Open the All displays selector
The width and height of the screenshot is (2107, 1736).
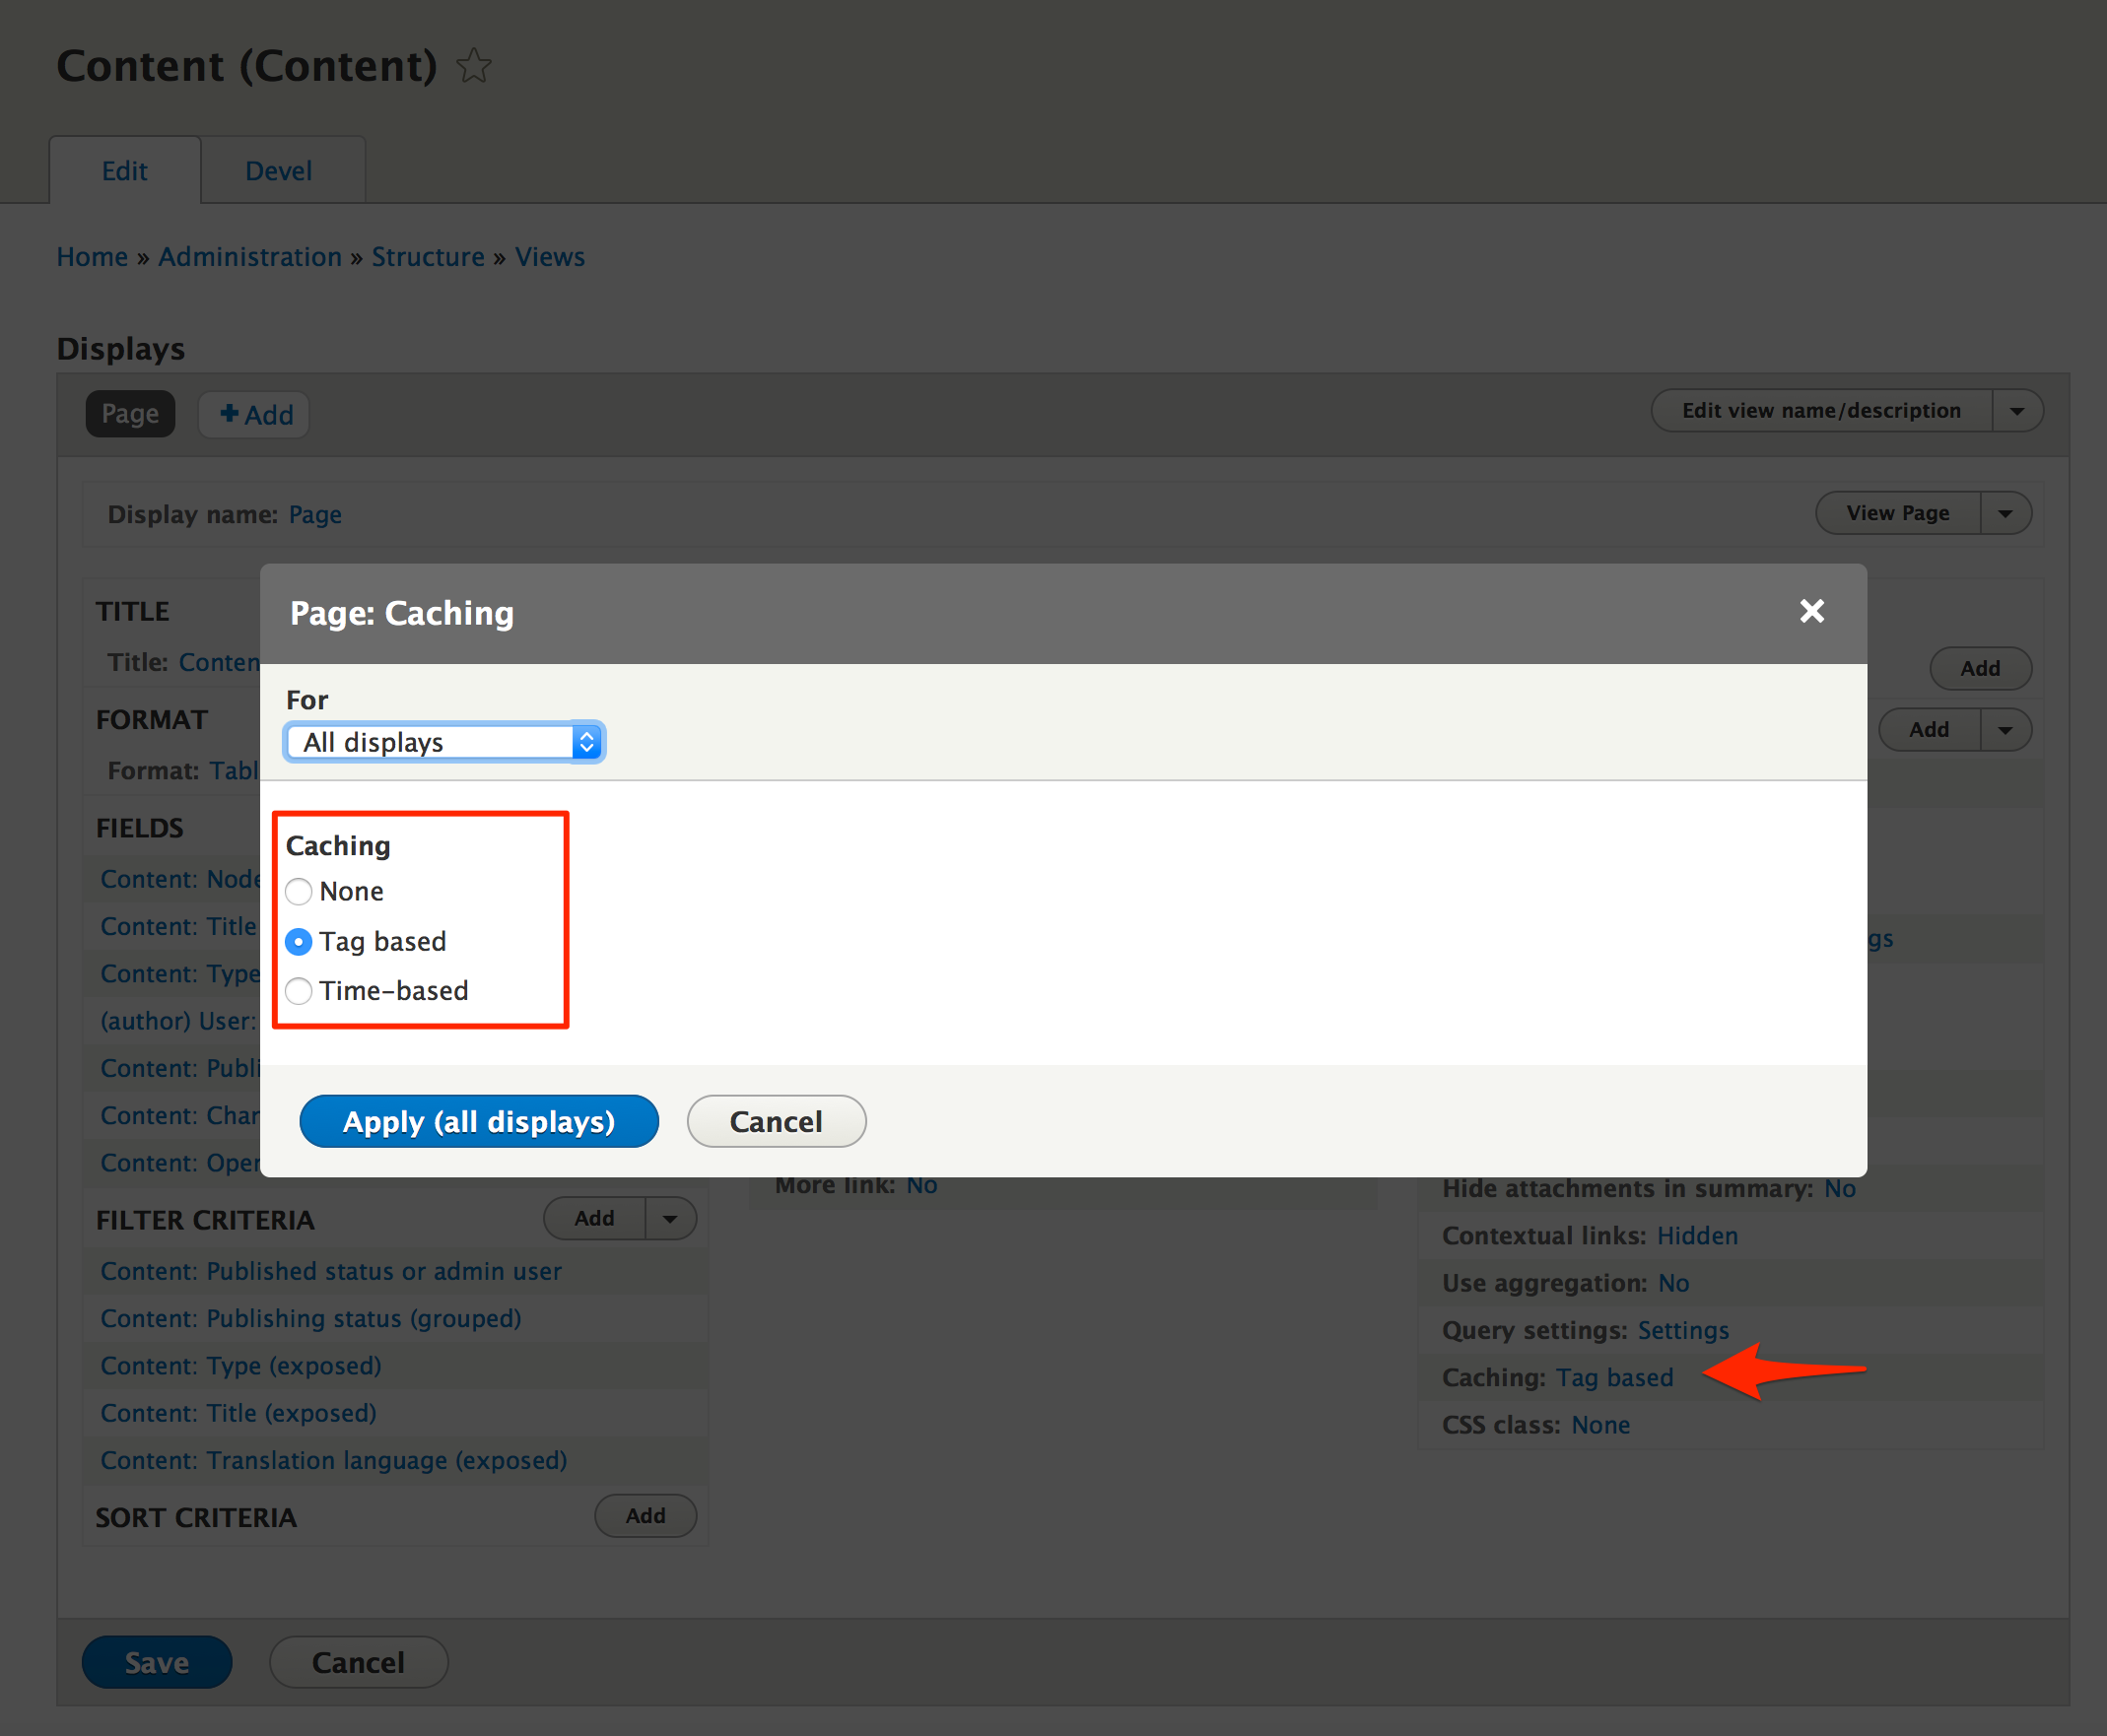point(443,742)
